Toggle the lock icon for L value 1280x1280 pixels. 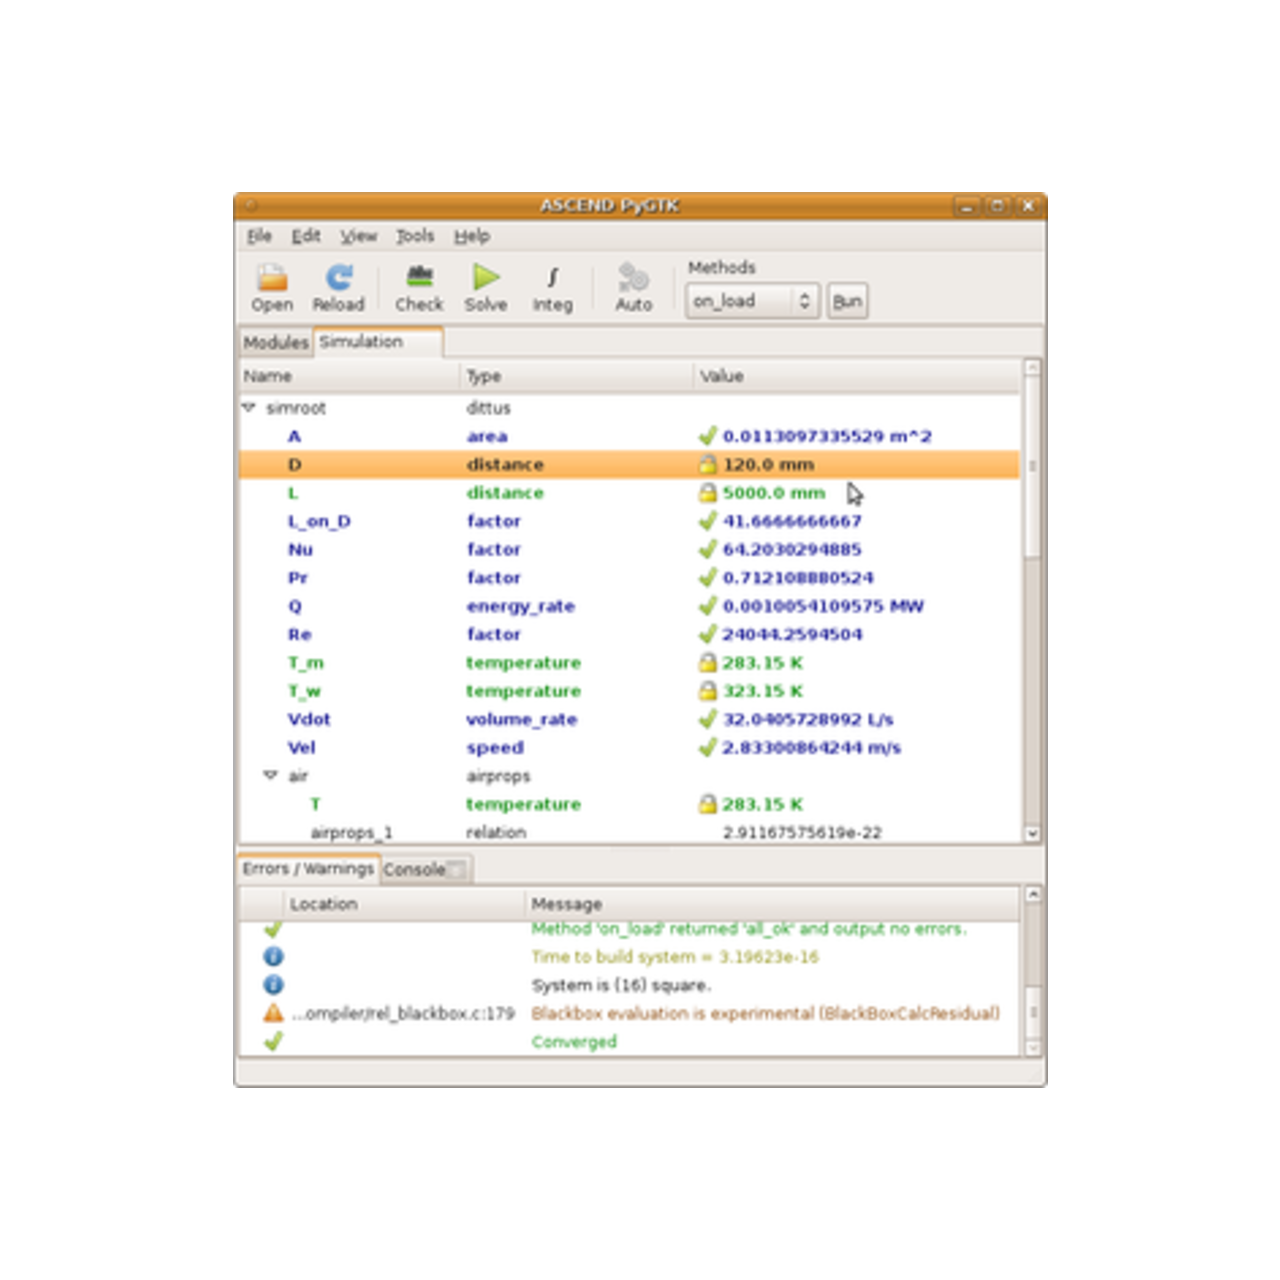(x=708, y=493)
